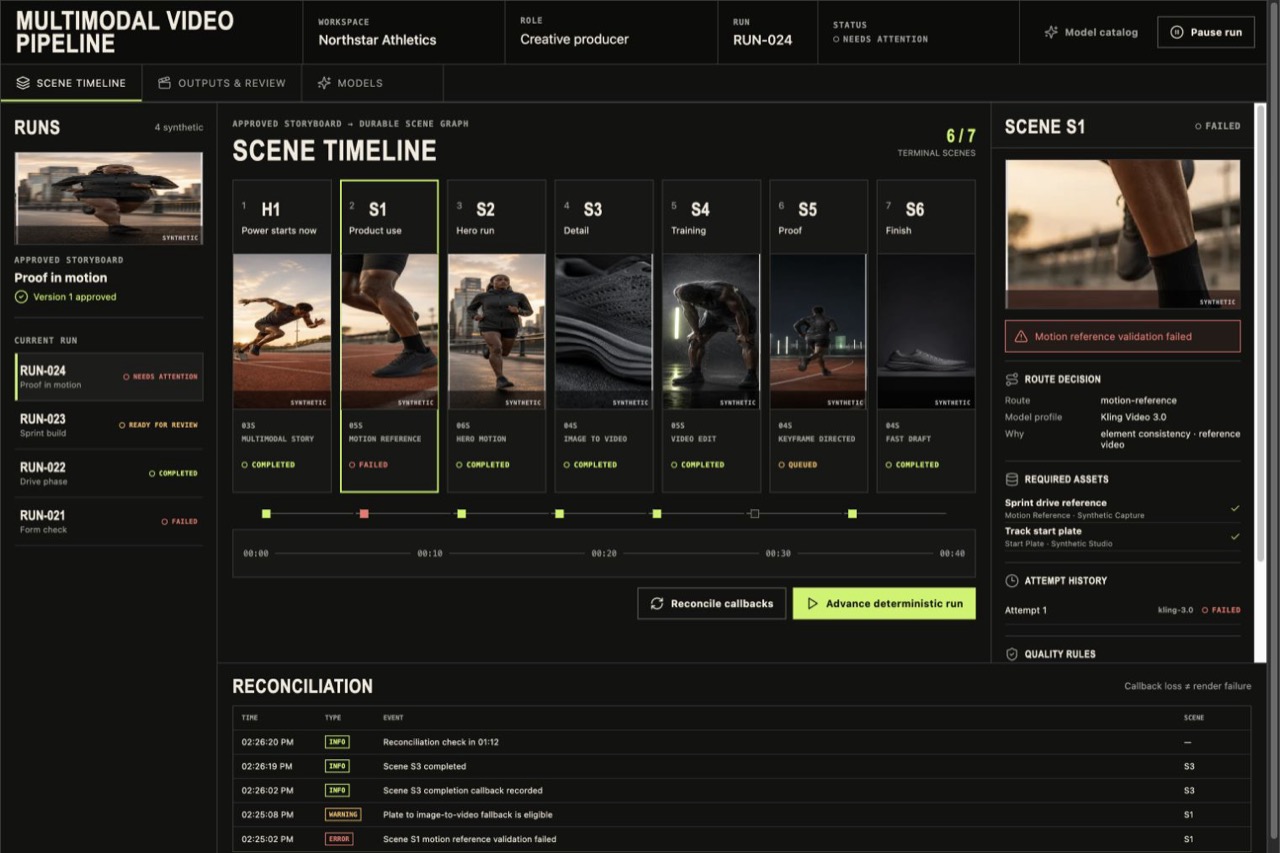
Task: Select the S6 Finish scene card
Action: [926, 336]
